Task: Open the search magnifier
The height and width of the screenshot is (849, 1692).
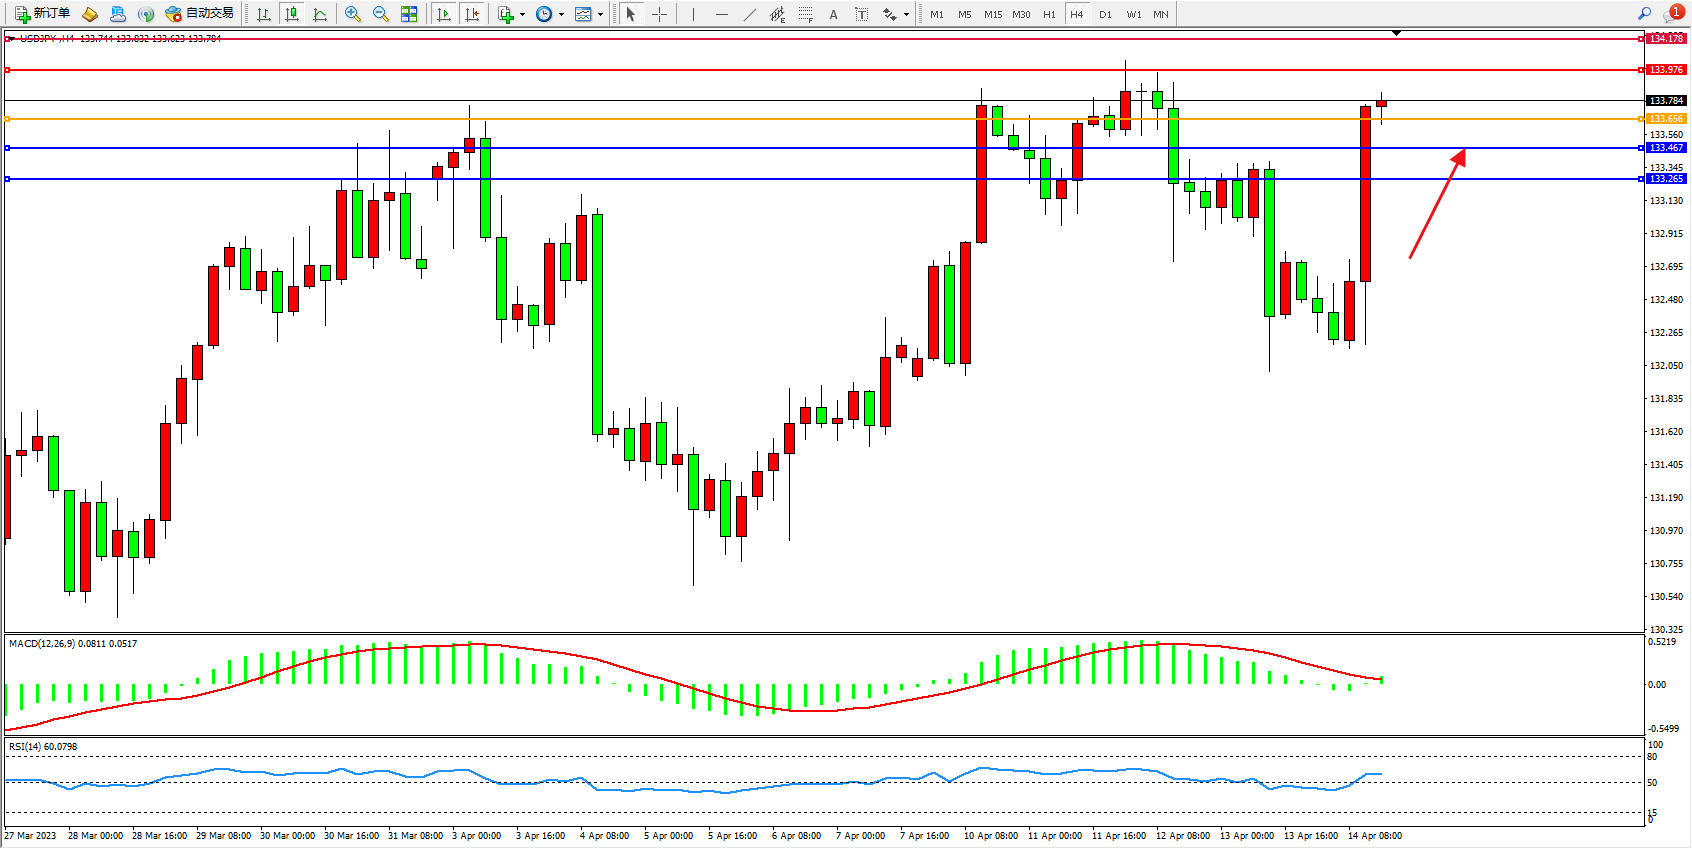Action: [x=1644, y=14]
